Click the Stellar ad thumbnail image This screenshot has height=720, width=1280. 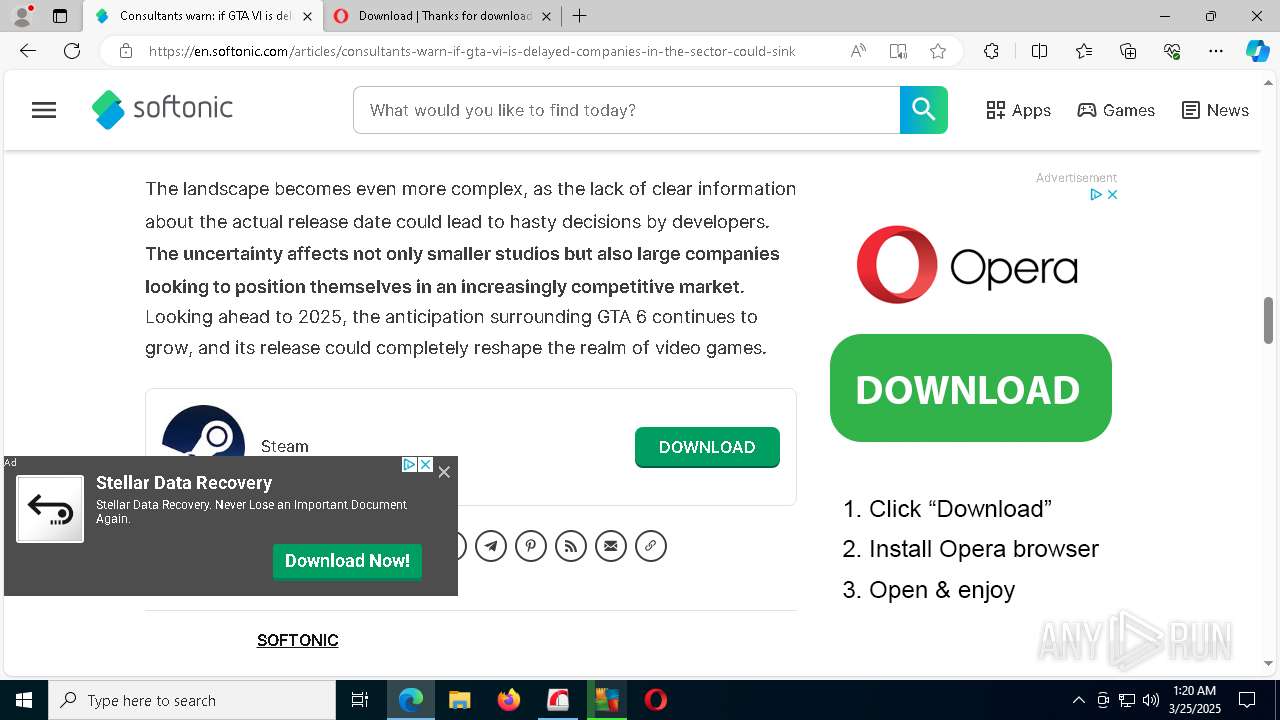[50, 509]
